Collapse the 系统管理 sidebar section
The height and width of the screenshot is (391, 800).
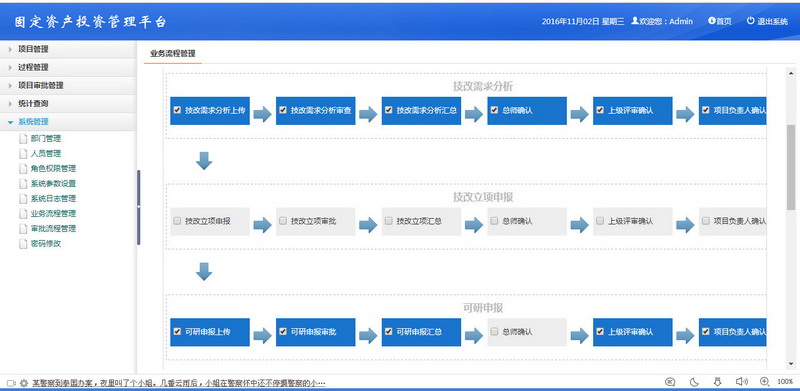coord(68,121)
